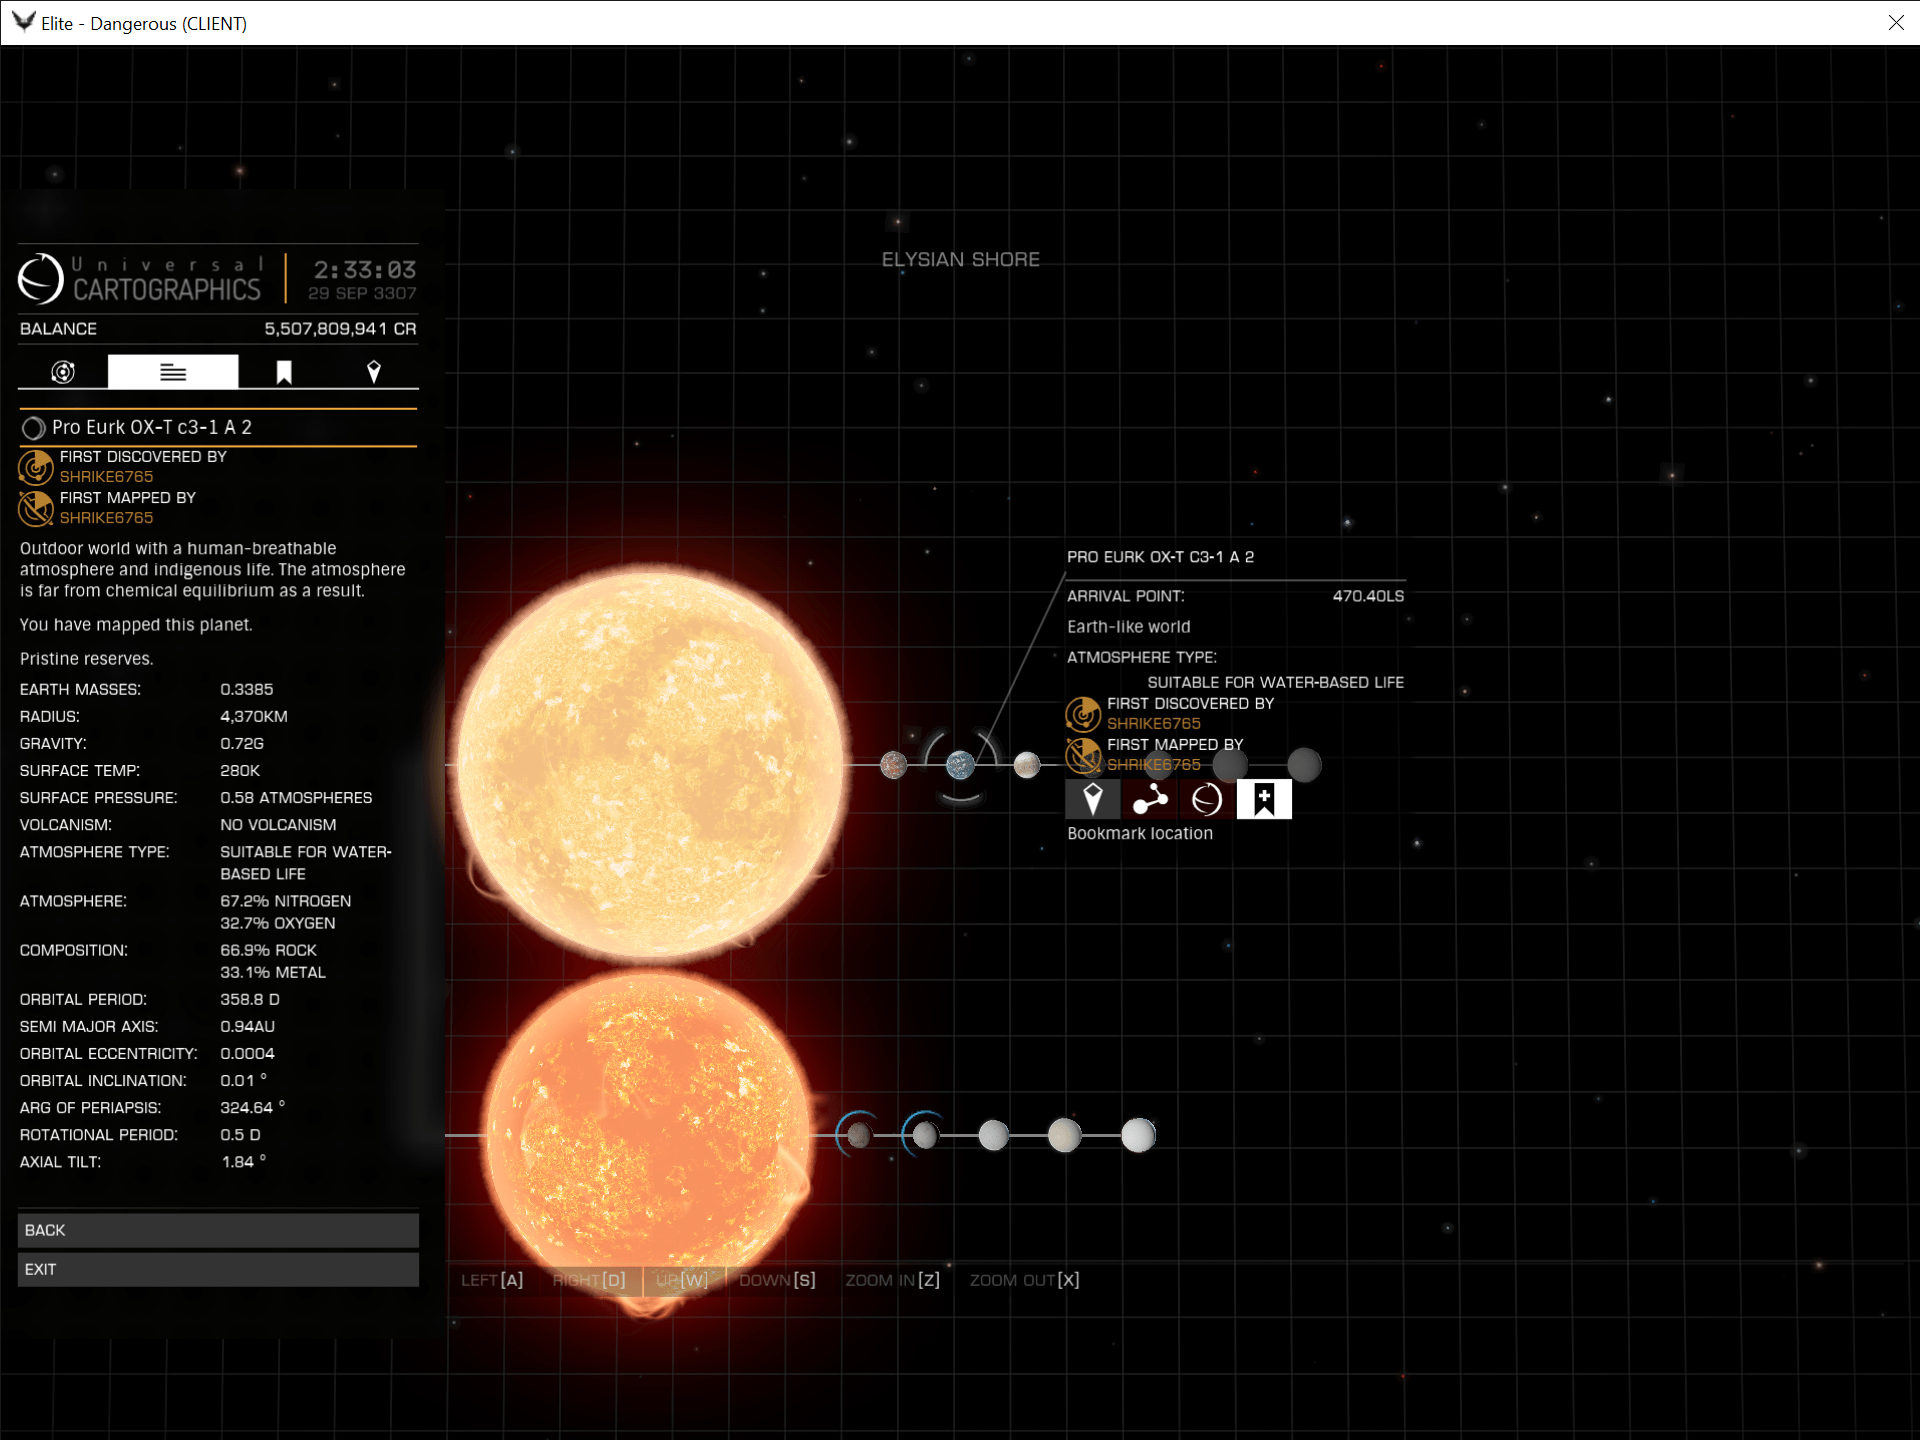Click the ARG OF PERIAPSIS value 324.64°
Viewport: 1920px width, 1440px height.
click(x=252, y=1108)
